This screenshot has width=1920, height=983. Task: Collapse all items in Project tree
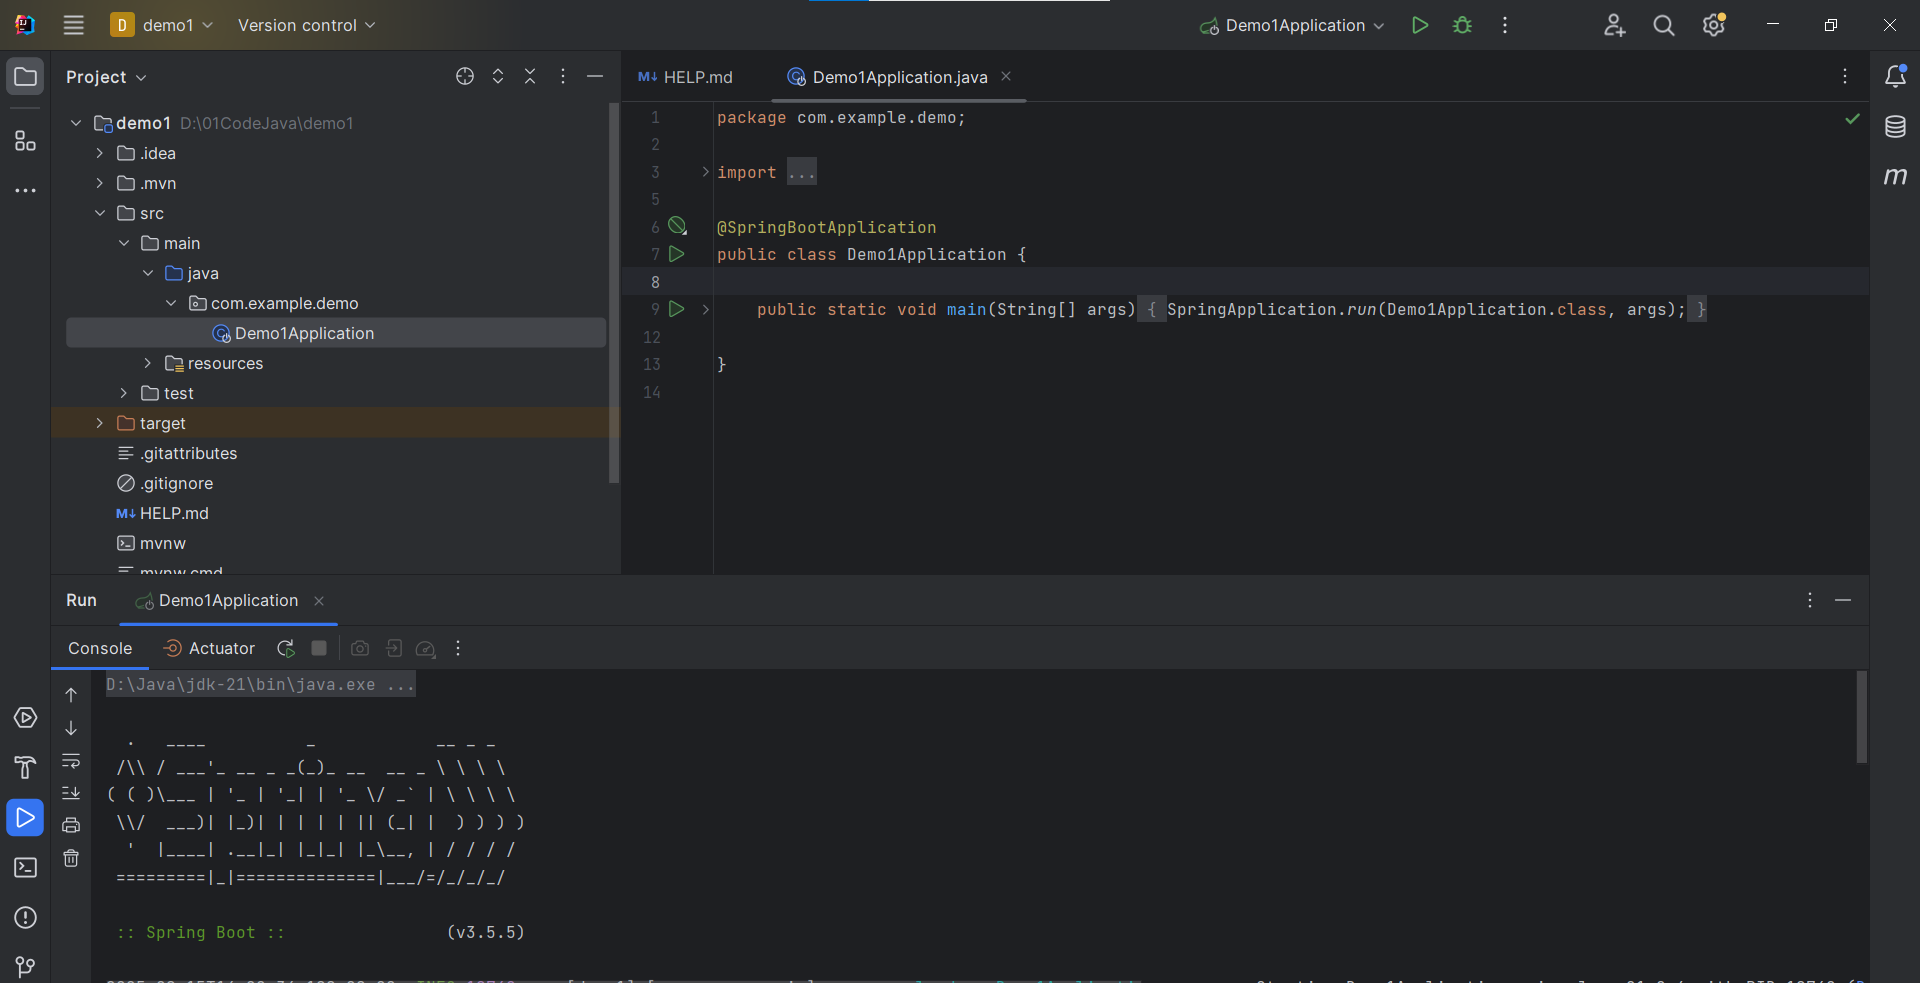(x=530, y=76)
